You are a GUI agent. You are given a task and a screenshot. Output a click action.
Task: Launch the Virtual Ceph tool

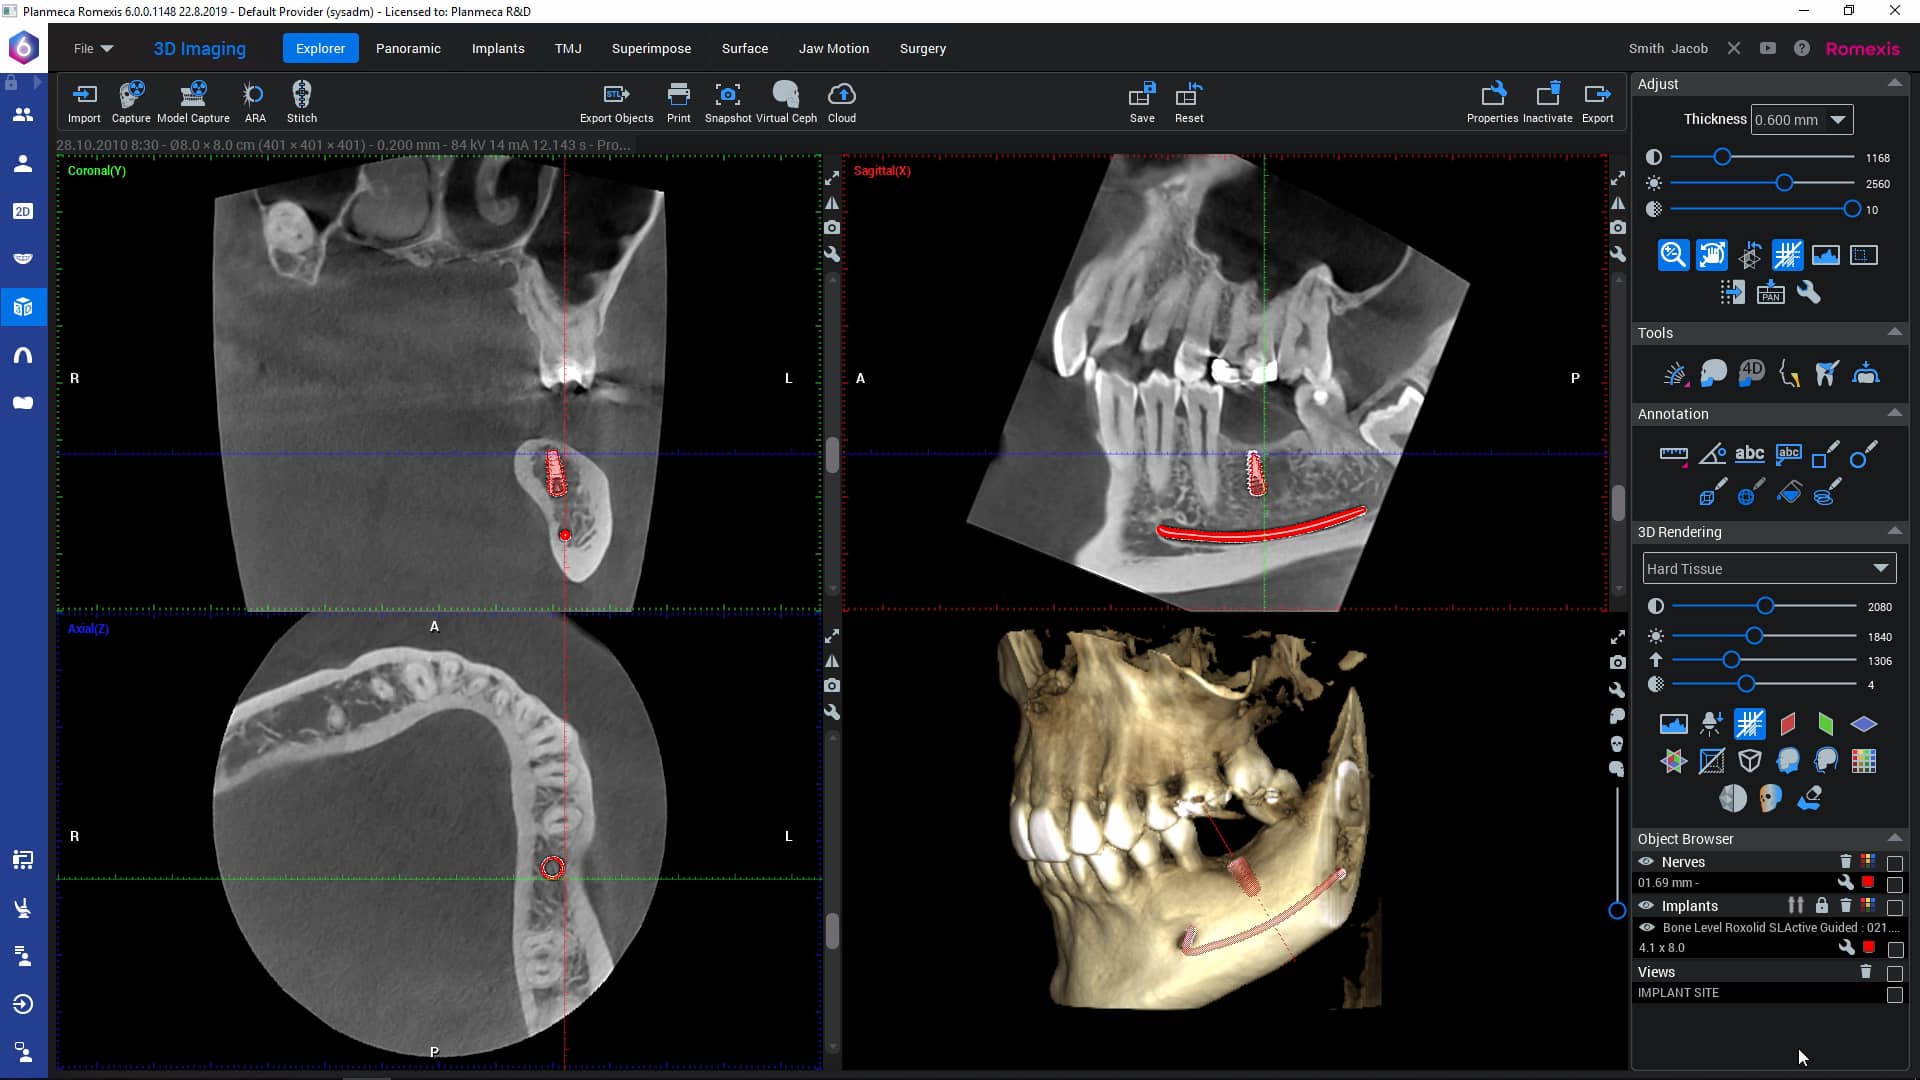[786, 100]
